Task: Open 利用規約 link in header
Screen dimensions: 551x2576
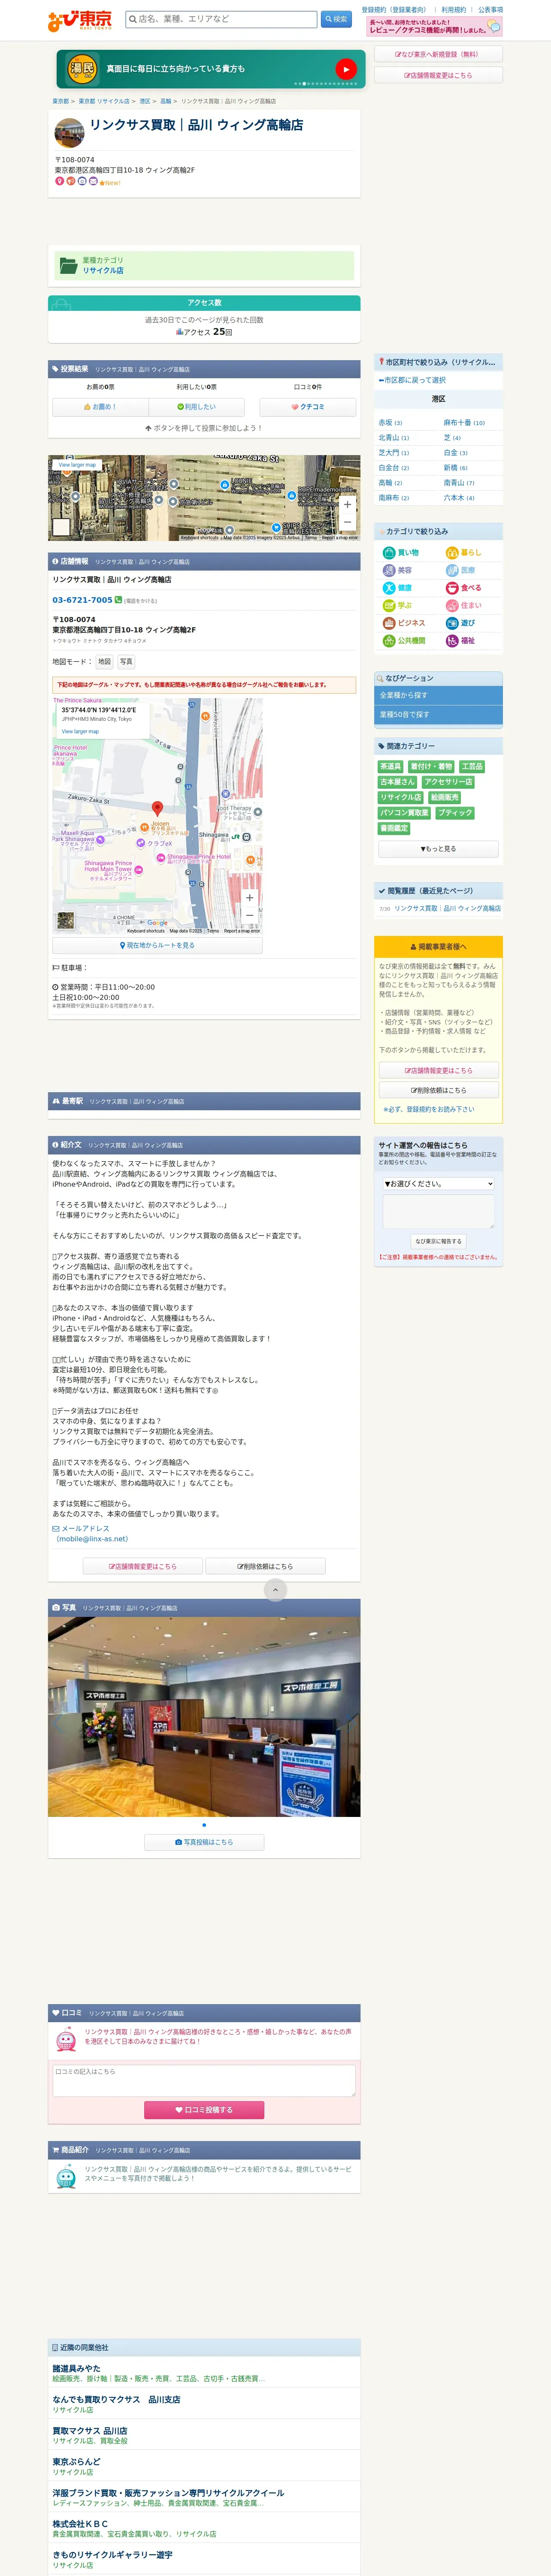Action: click(x=453, y=10)
